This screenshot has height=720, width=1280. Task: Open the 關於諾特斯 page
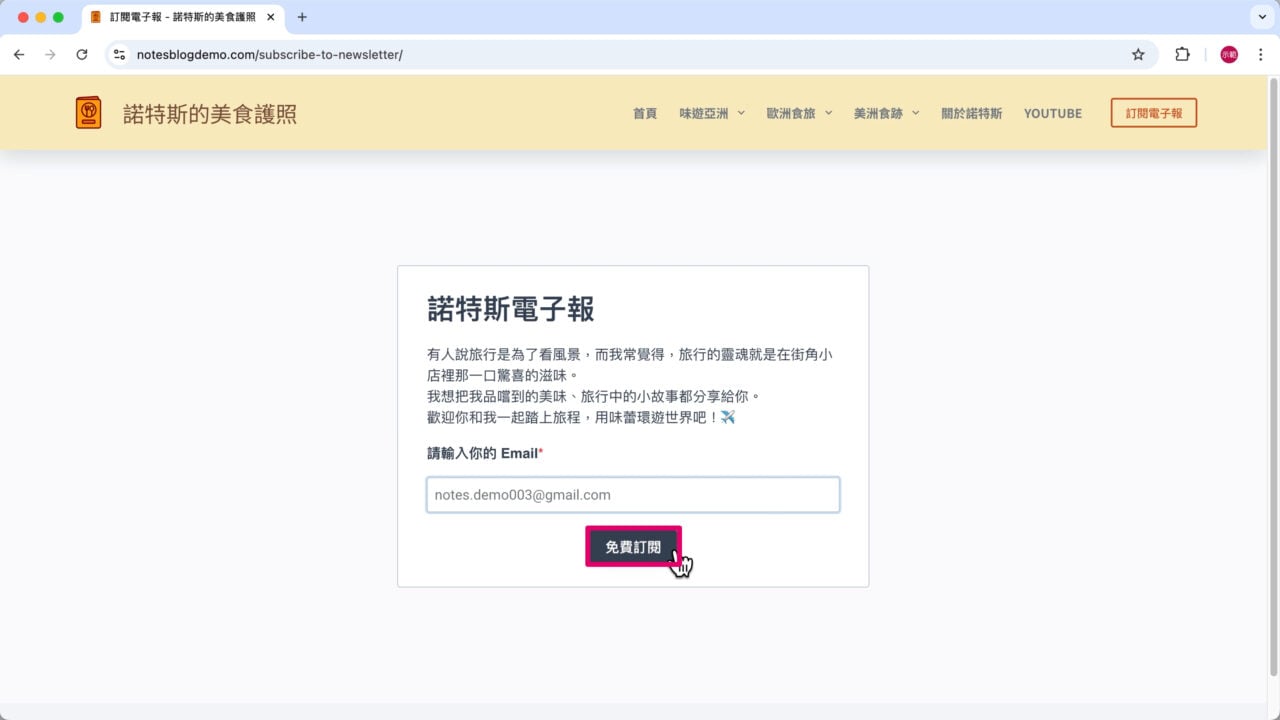(971, 113)
